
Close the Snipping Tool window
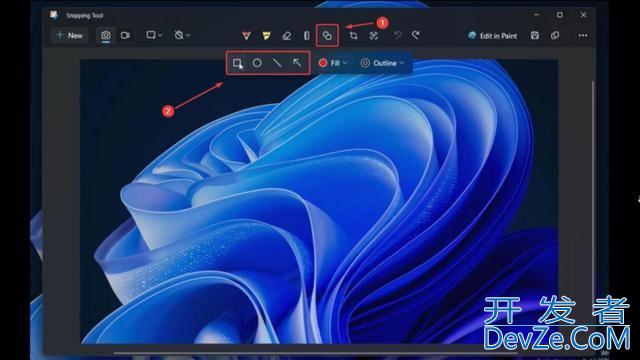583,15
